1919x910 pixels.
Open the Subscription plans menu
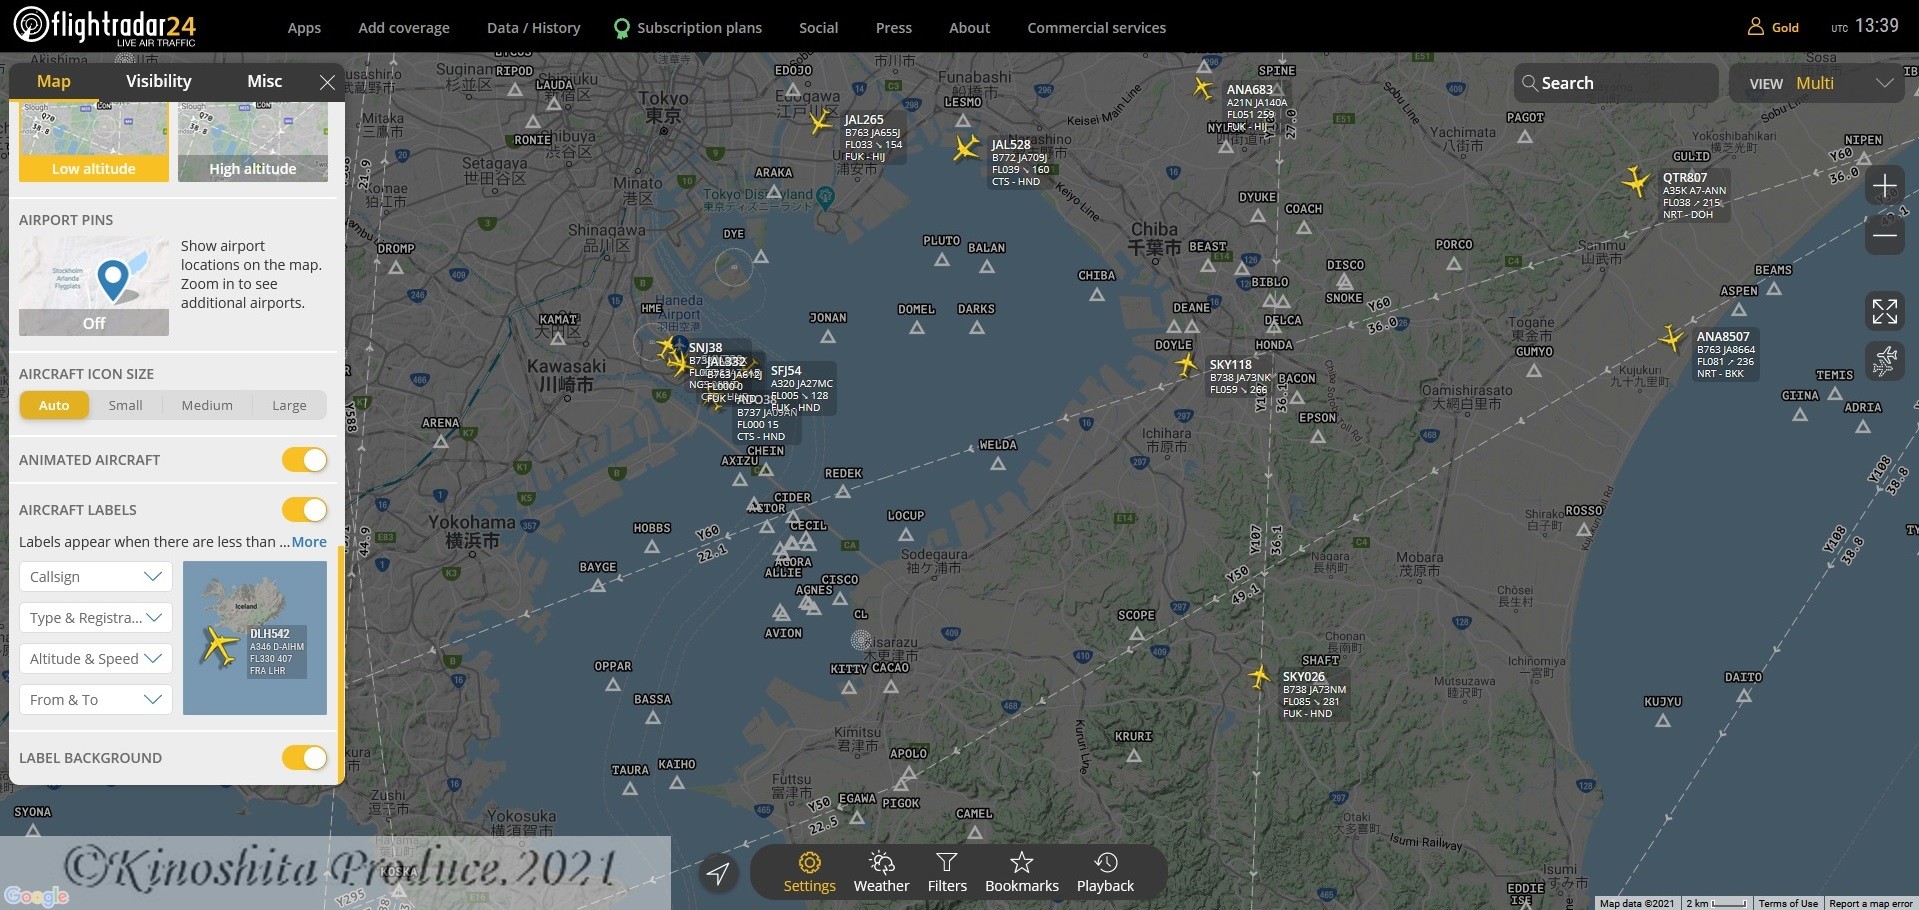click(700, 27)
